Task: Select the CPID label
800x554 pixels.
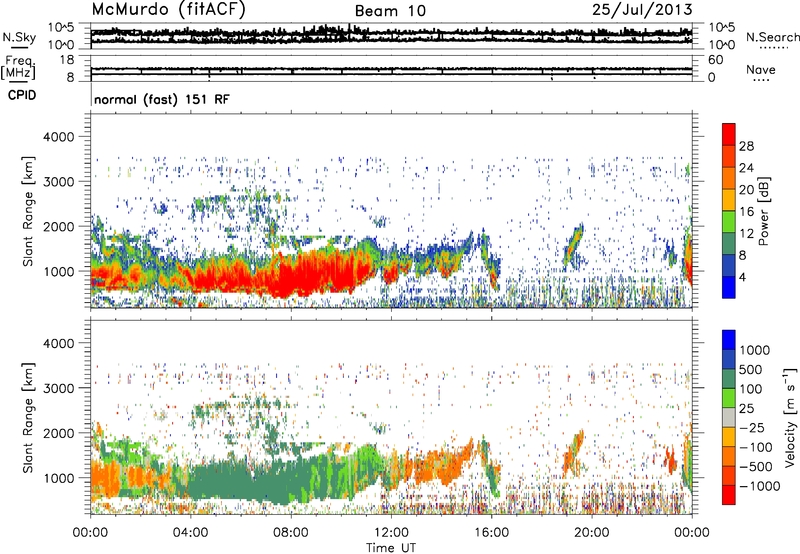Action: [x=22, y=95]
